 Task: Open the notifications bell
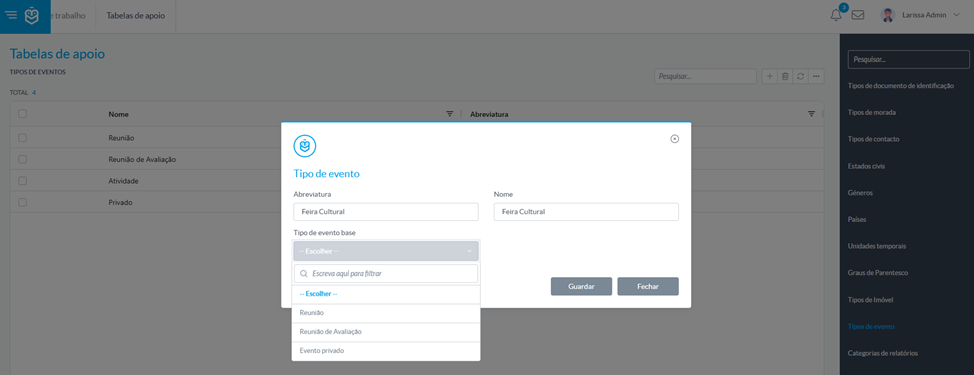[836, 16]
